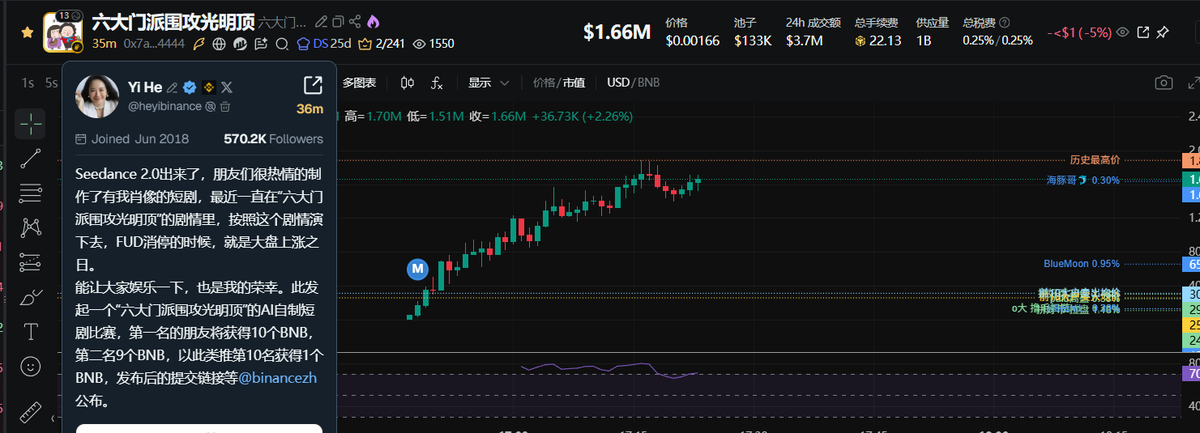Click the 24h volume $3.7M

(x=805, y=41)
